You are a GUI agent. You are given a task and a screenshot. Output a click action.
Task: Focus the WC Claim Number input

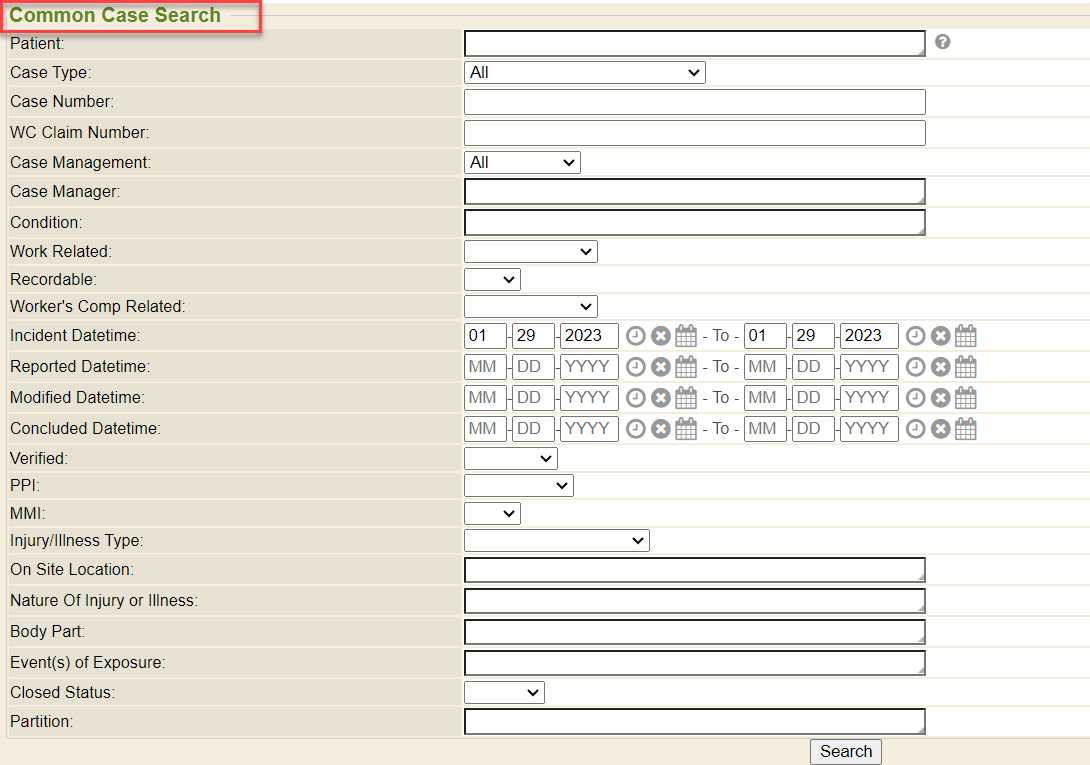(694, 133)
